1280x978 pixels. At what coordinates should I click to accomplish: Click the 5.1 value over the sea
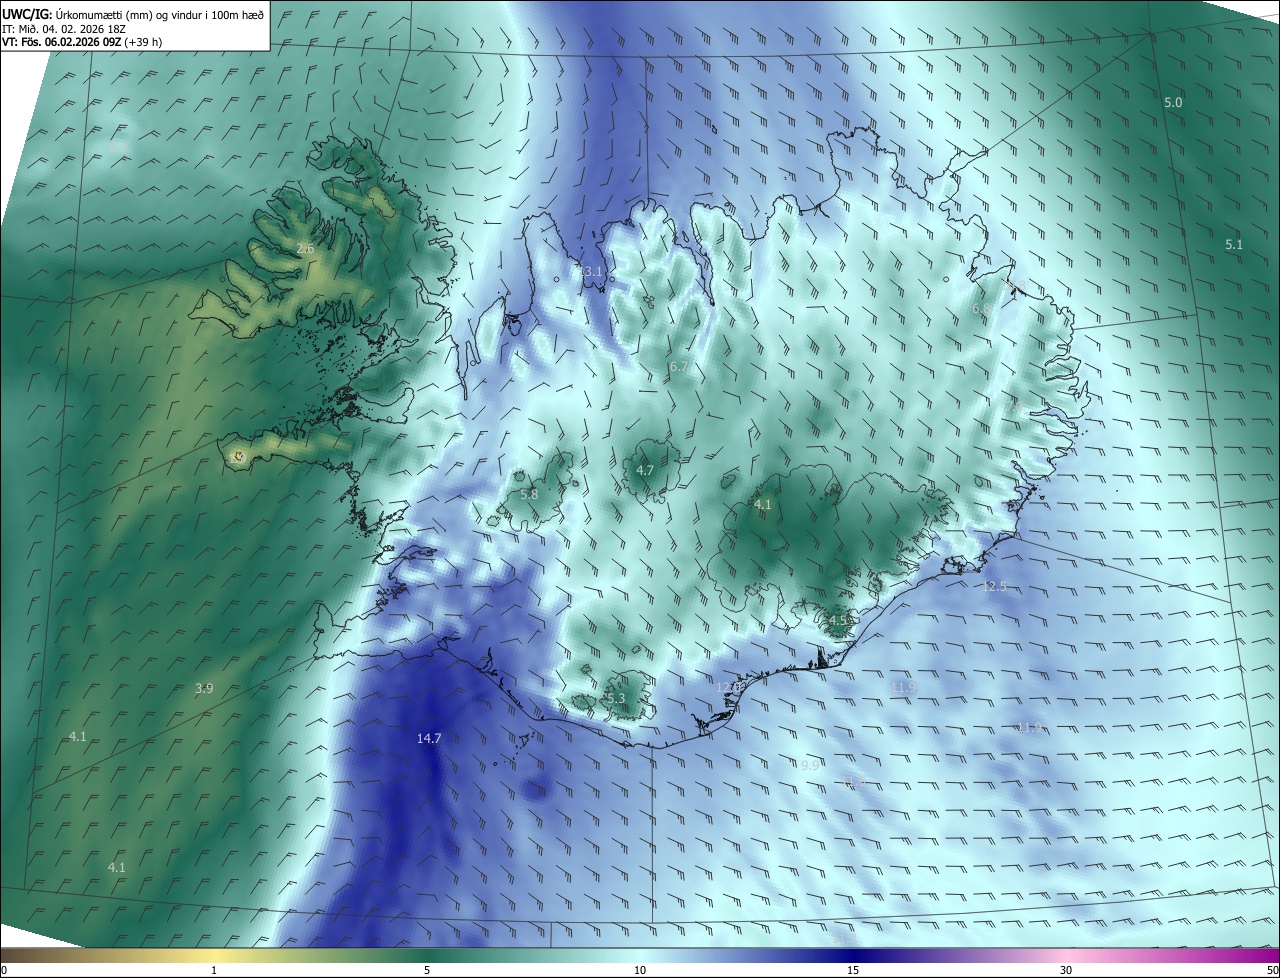click(1233, 245)
